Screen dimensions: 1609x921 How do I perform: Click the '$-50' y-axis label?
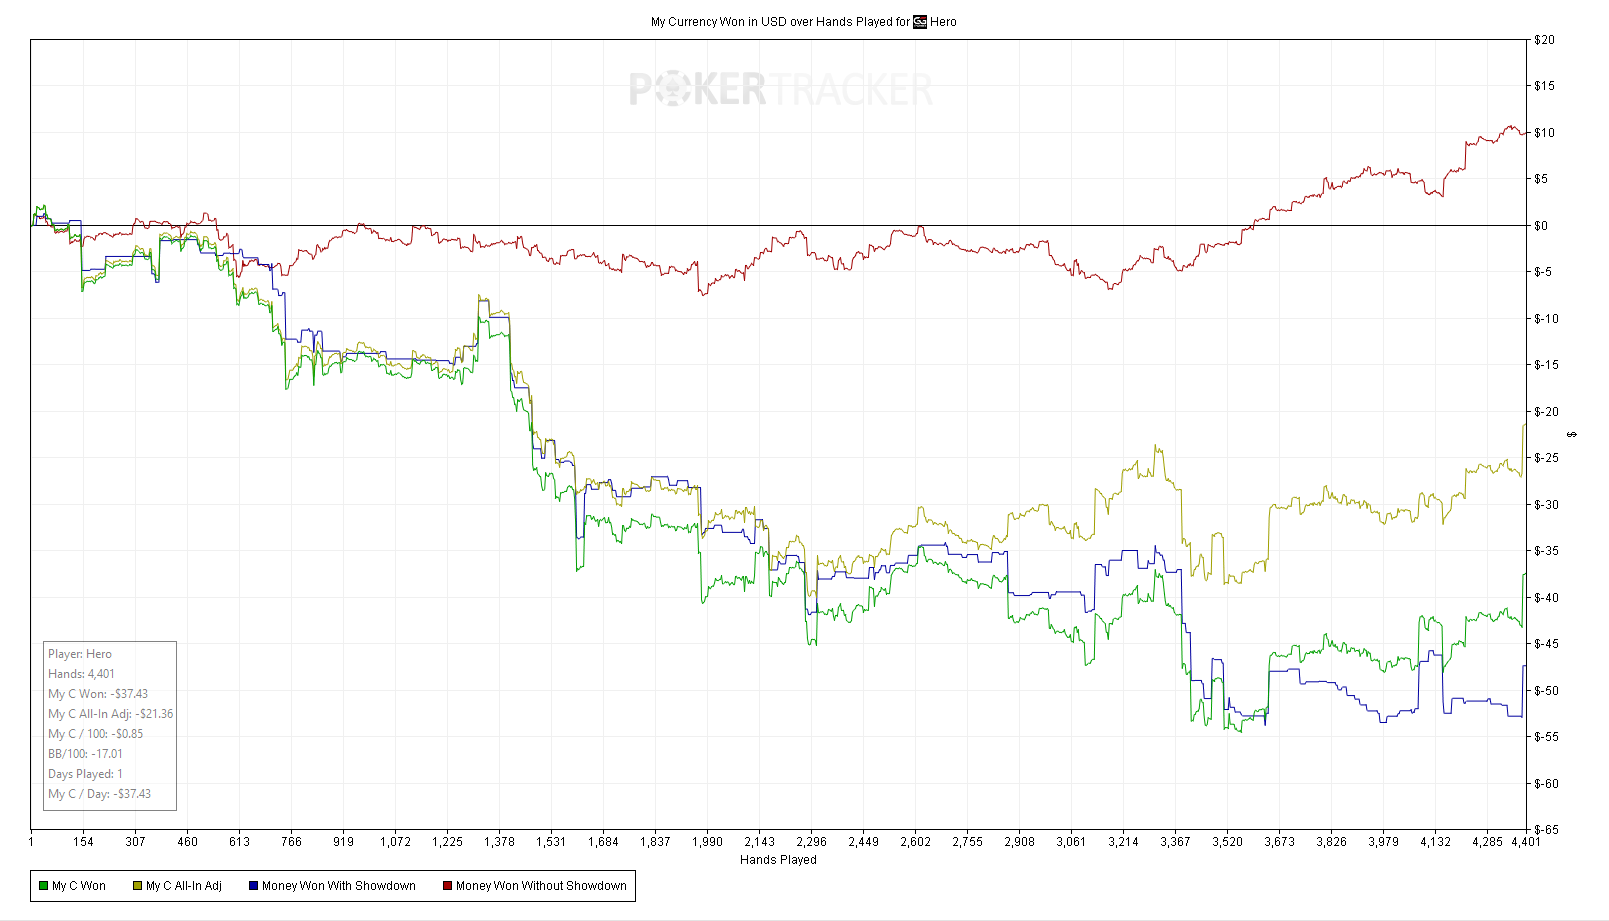(x=1546, y=691)
